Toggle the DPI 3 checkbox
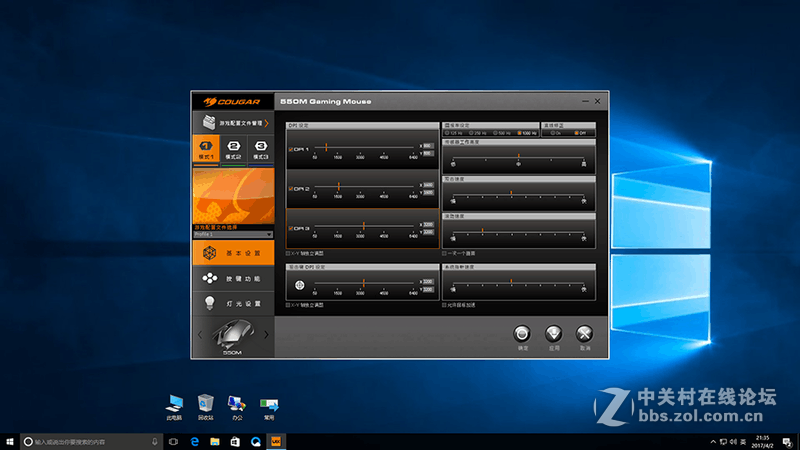The height and width of the screenshot is (450, 800). [x=290, y=228]
